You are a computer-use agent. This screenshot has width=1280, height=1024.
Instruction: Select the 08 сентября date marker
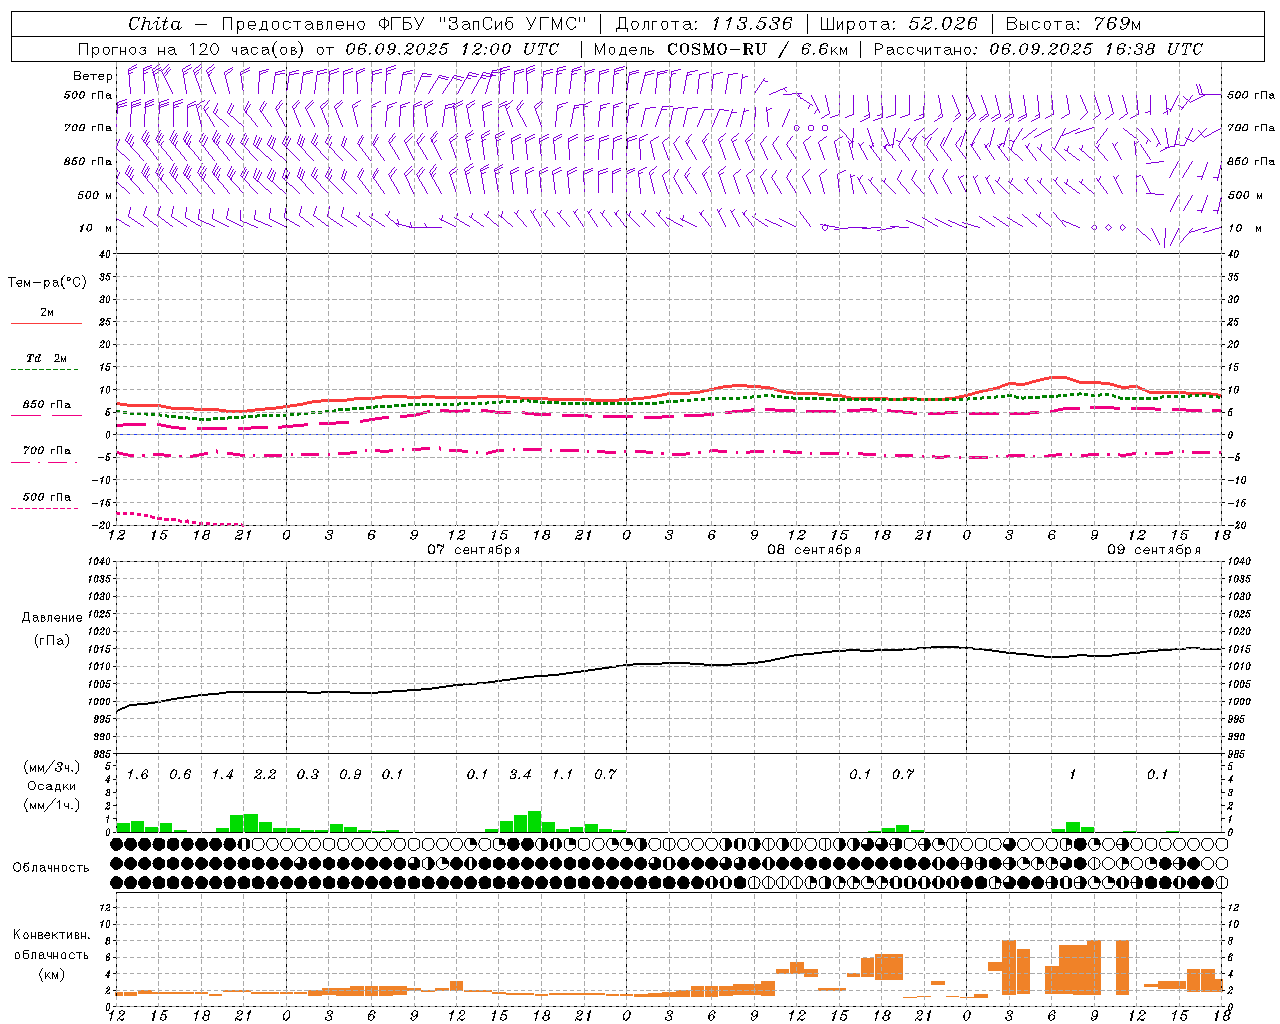[814, 550]
